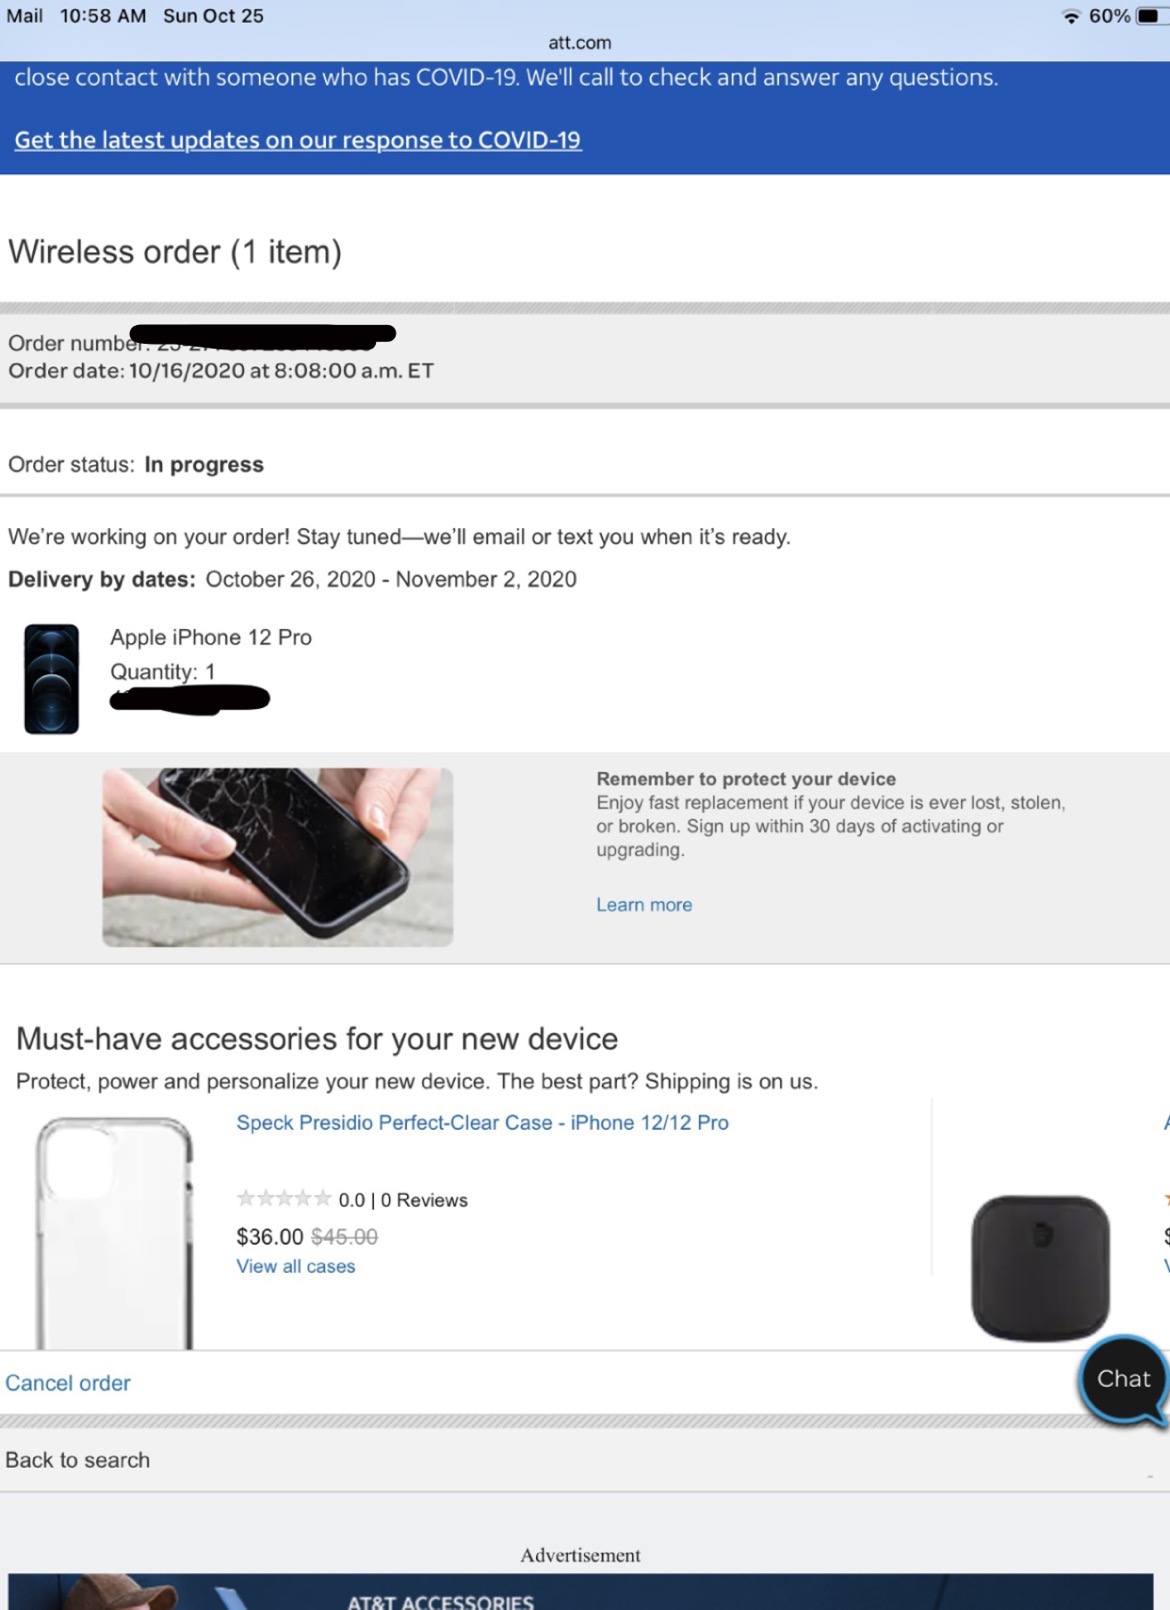Click the iPhone 12 Pro product image
This screenshot has width=1170, height=1610.
pyautogui.click(x=51, y=679)
